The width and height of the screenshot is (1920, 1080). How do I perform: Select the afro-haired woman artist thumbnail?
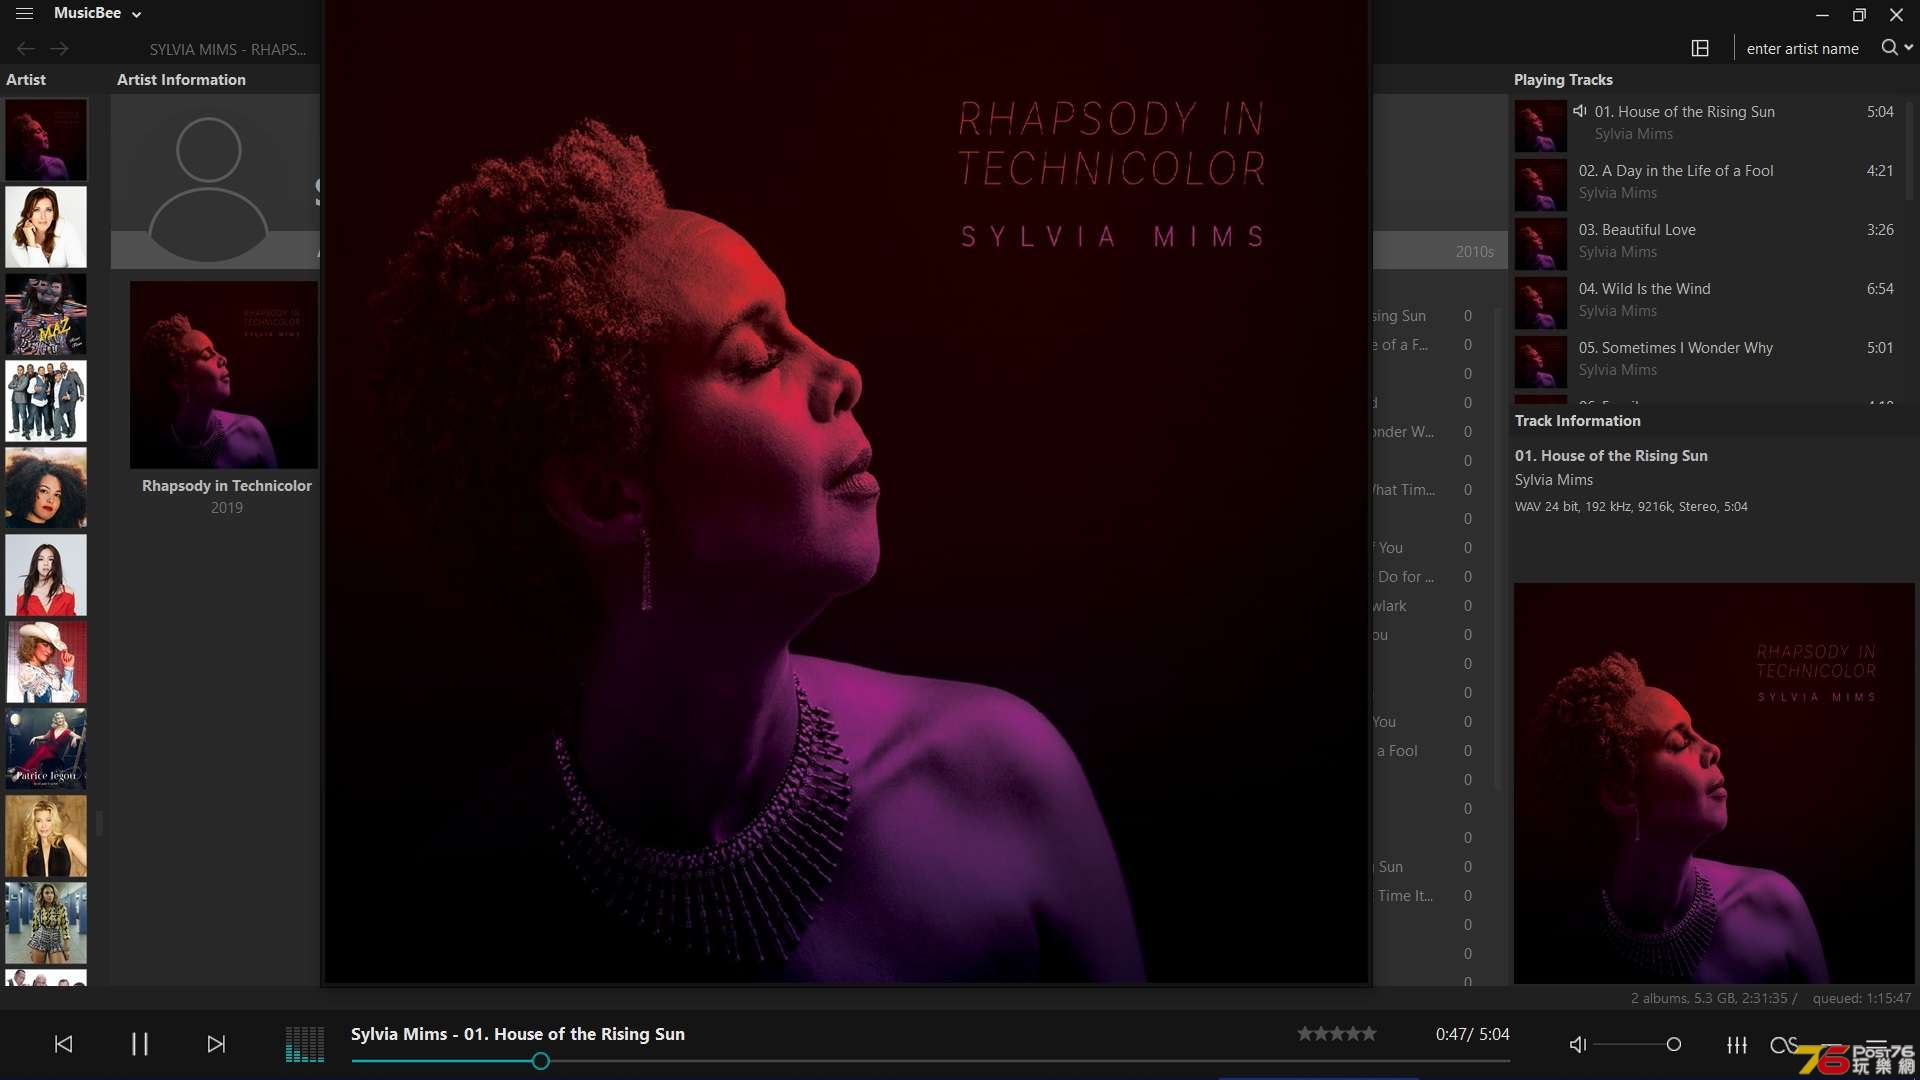coord(46,487)
